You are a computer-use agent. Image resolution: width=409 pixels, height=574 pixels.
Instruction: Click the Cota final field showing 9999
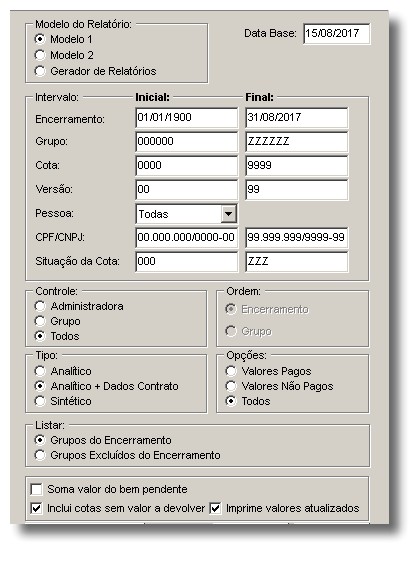[296, 165]
